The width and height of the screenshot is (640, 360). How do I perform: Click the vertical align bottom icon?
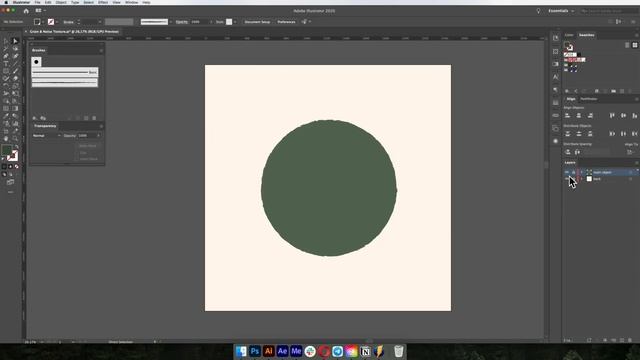click(x=635, y=116)
